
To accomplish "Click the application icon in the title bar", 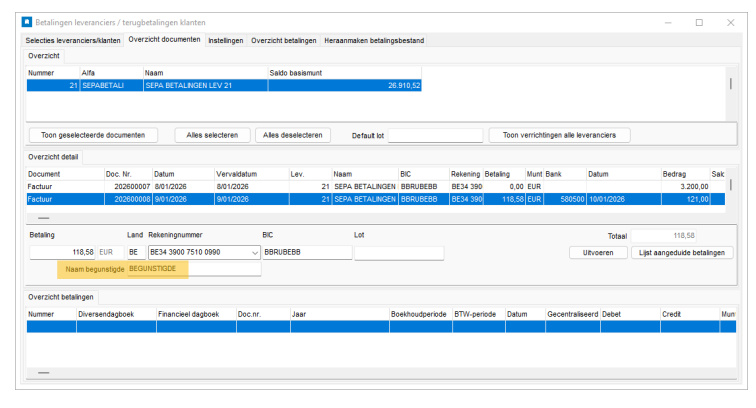I will (27, 22).
